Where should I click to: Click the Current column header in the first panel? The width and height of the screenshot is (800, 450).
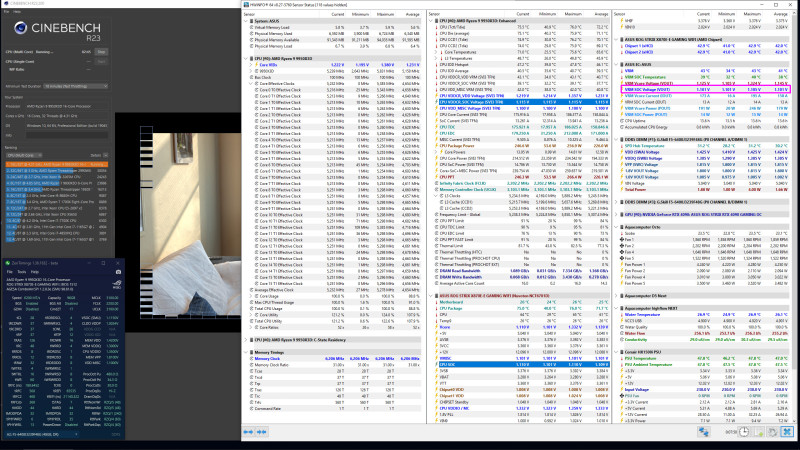[337, 14]
